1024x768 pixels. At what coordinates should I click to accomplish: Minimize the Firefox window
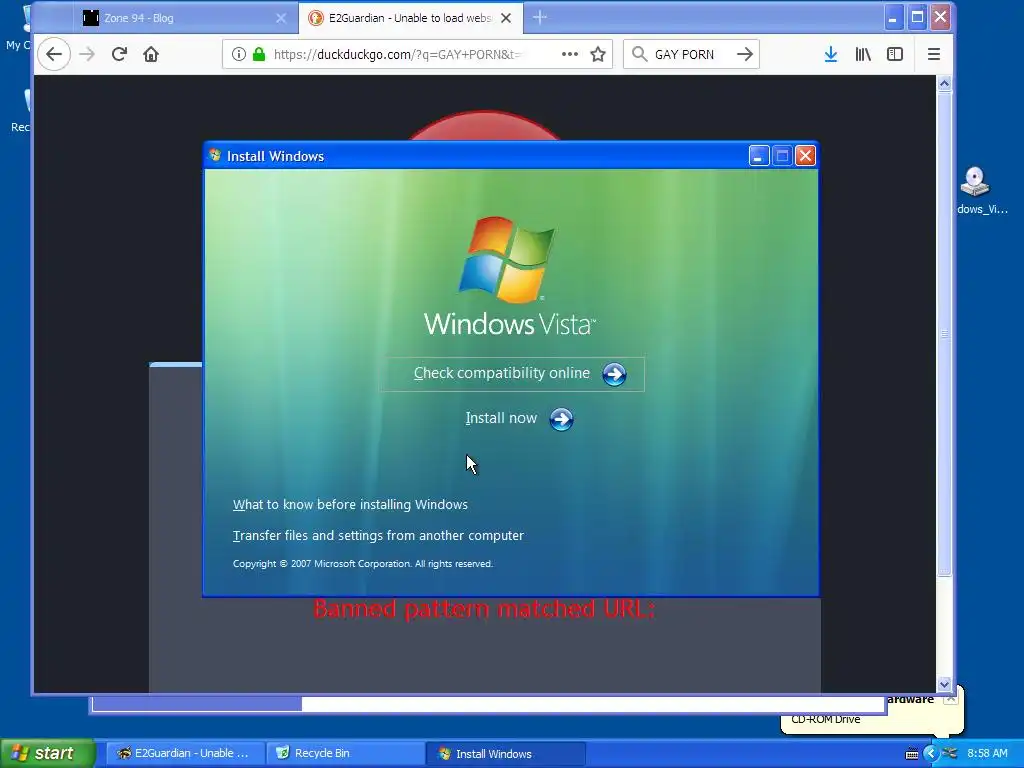(x=893, y=18)
